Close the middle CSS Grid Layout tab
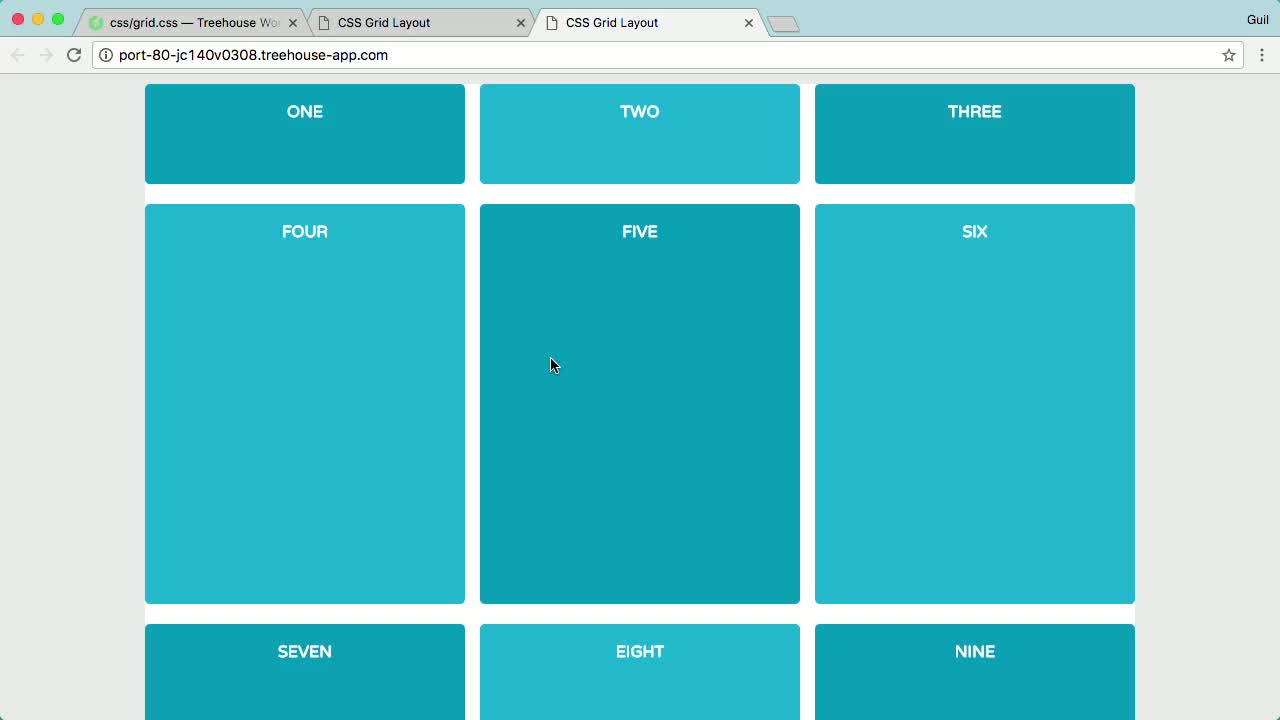The width and height of the screenshot is (1280, 720). (x=521, y=23)
